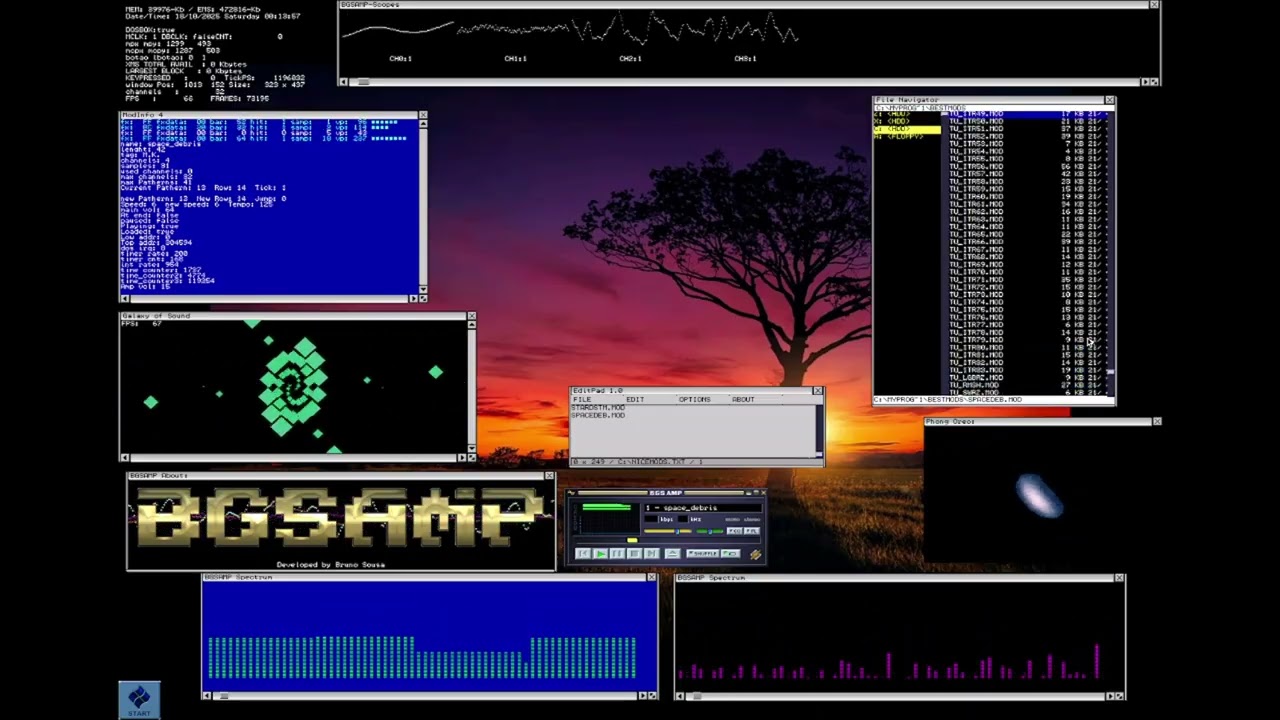The width and height of the screenshot is (1280, 720).
Task: Click the START button at the bottom left
Action: pyautogui.click(x=139, y=700)
